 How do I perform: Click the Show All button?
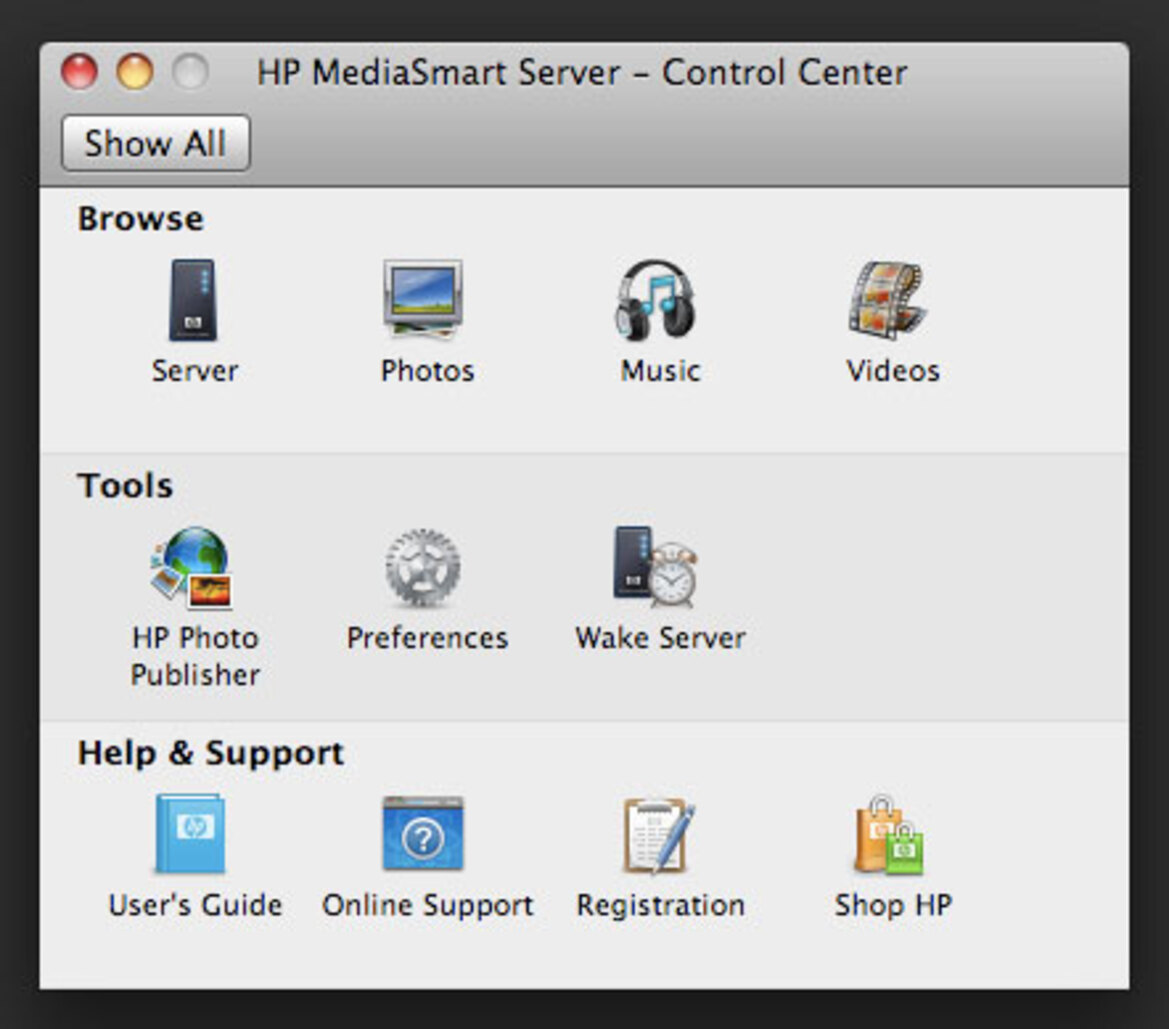(156, 142)
